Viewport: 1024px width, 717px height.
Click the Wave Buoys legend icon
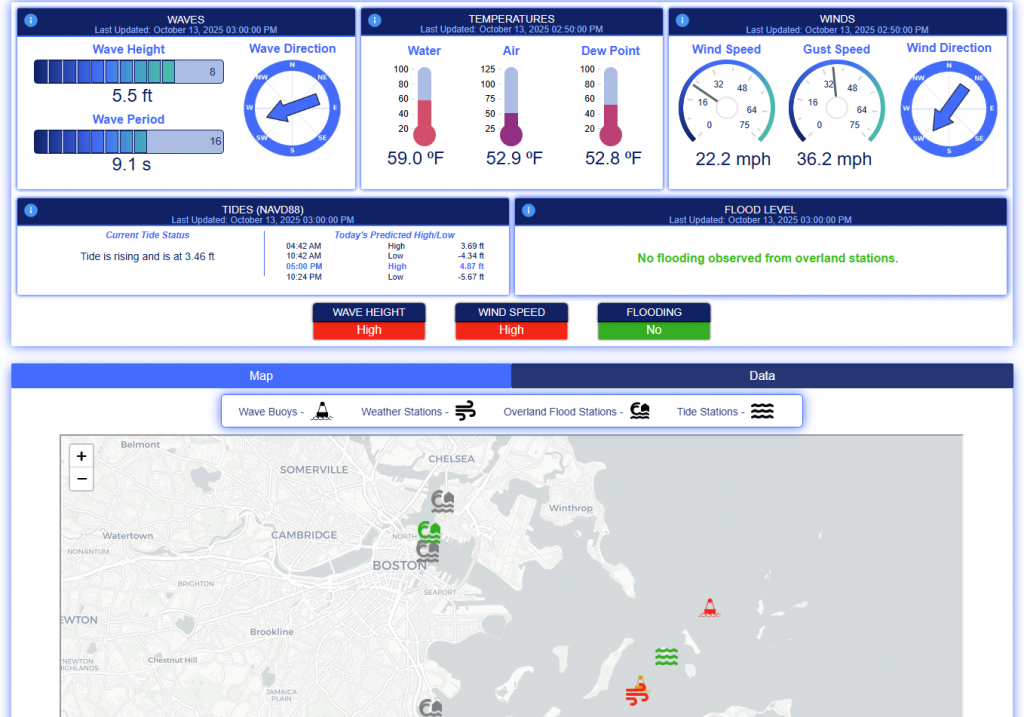point(321,411)
